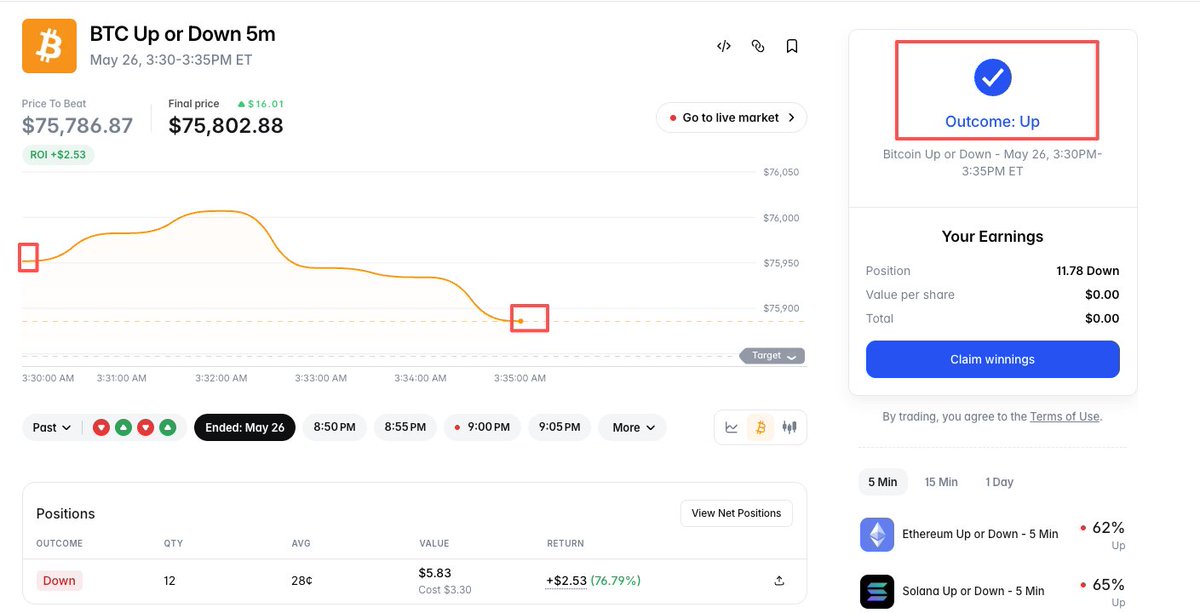Click the final price $75,802.88
The image size is (1200, 613).
[x=226, y=126]
